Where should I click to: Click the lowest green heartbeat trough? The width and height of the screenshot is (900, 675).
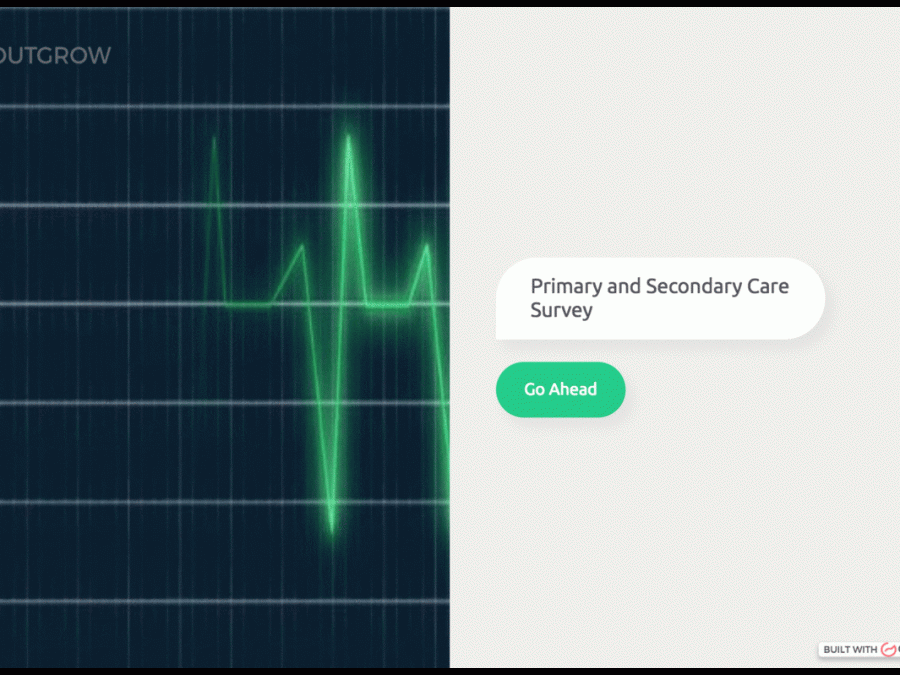(x=332, y=527)
